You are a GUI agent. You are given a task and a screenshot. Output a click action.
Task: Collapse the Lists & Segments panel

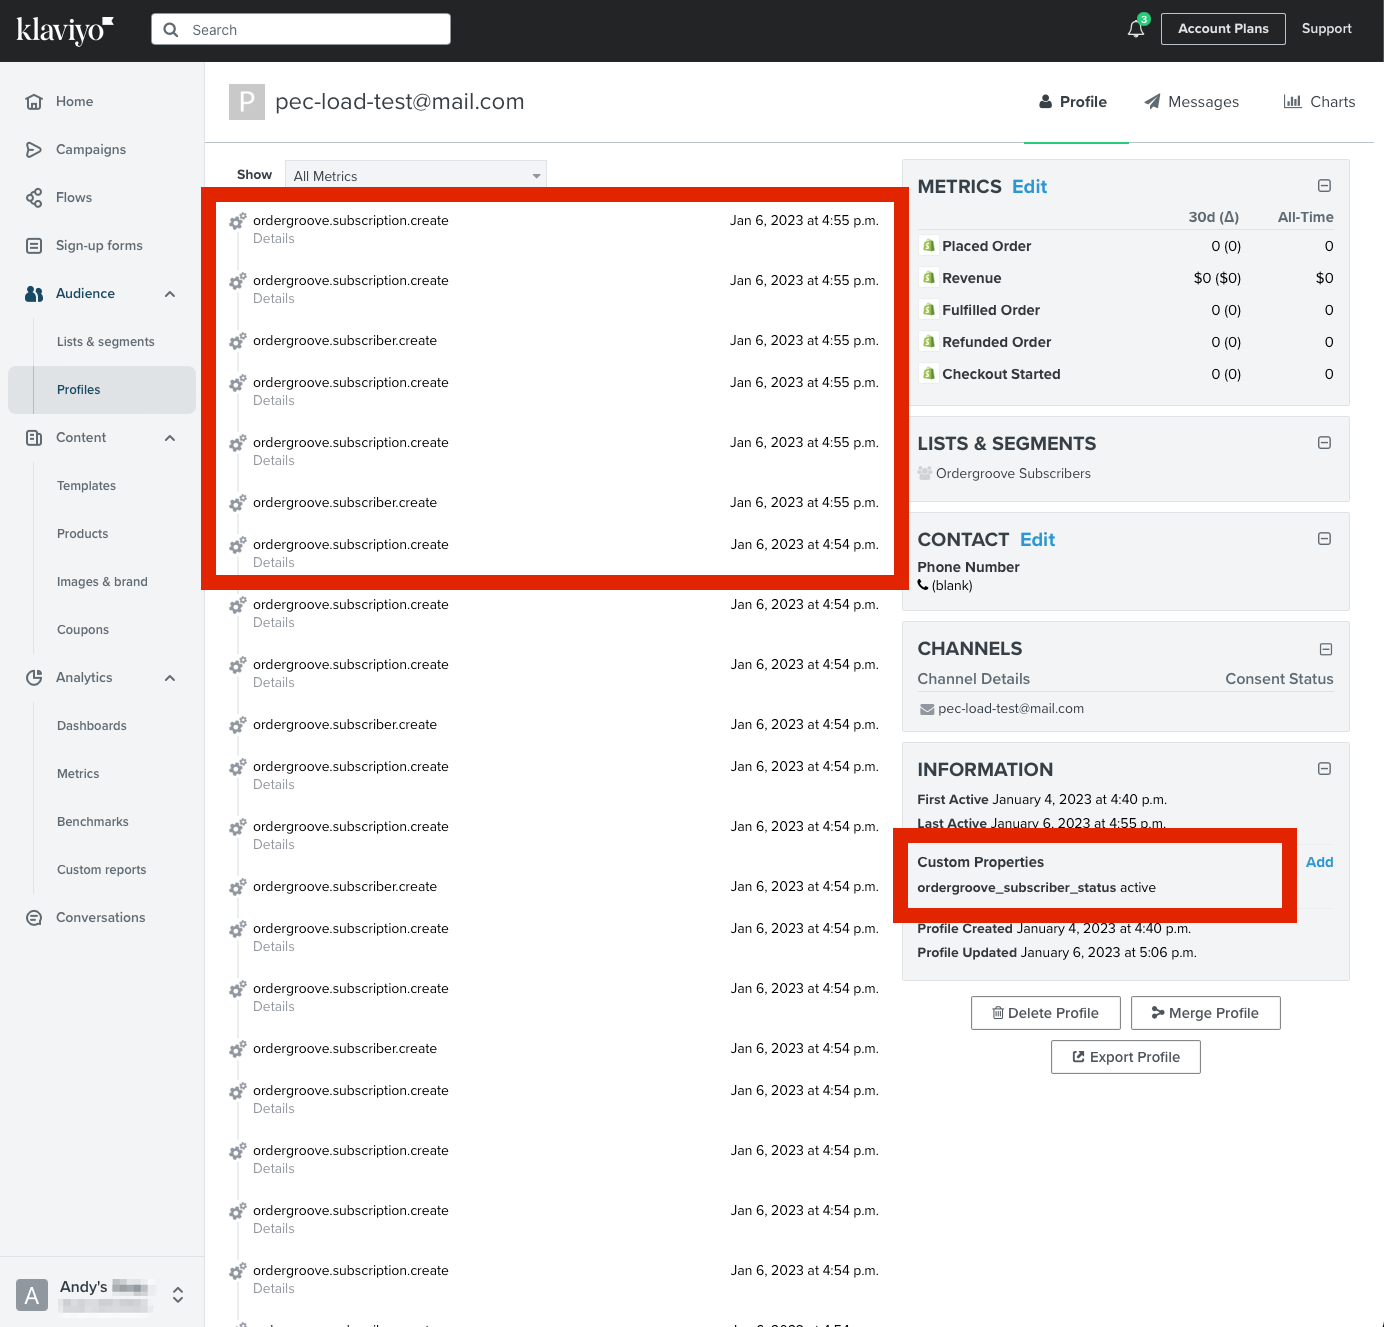(1324, 443)
